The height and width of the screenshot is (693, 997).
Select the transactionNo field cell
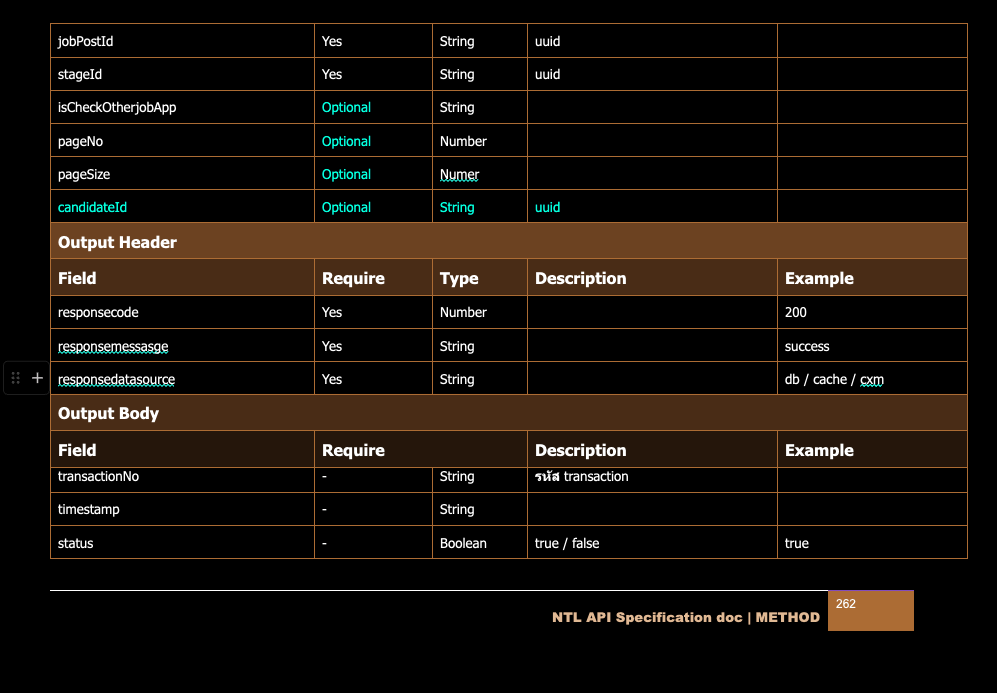pyautogui.click(x=98, y=477)
